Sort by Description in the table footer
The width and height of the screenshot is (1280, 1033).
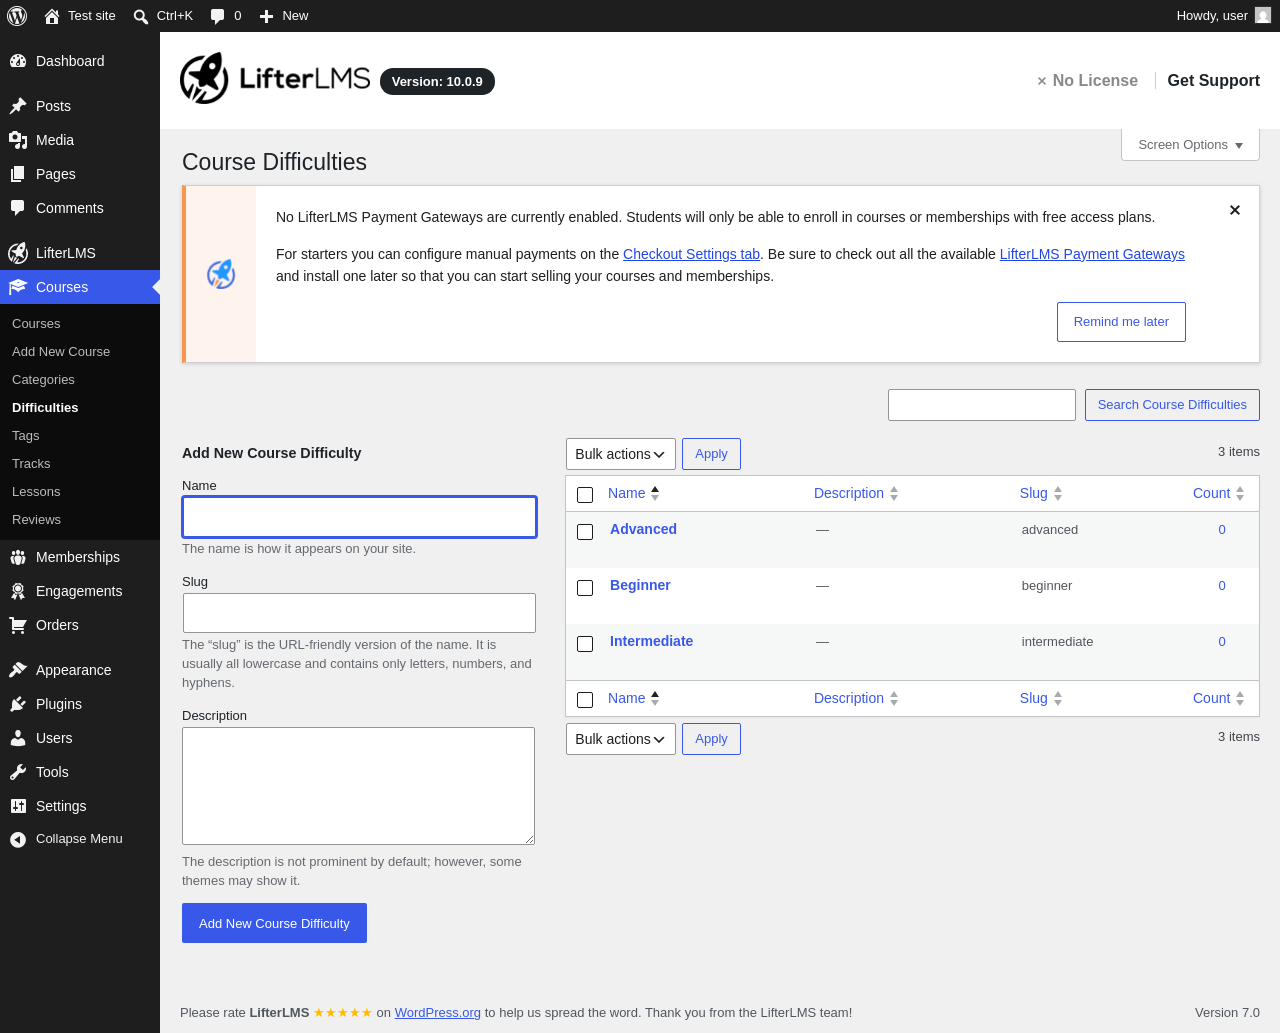(856, 698)
